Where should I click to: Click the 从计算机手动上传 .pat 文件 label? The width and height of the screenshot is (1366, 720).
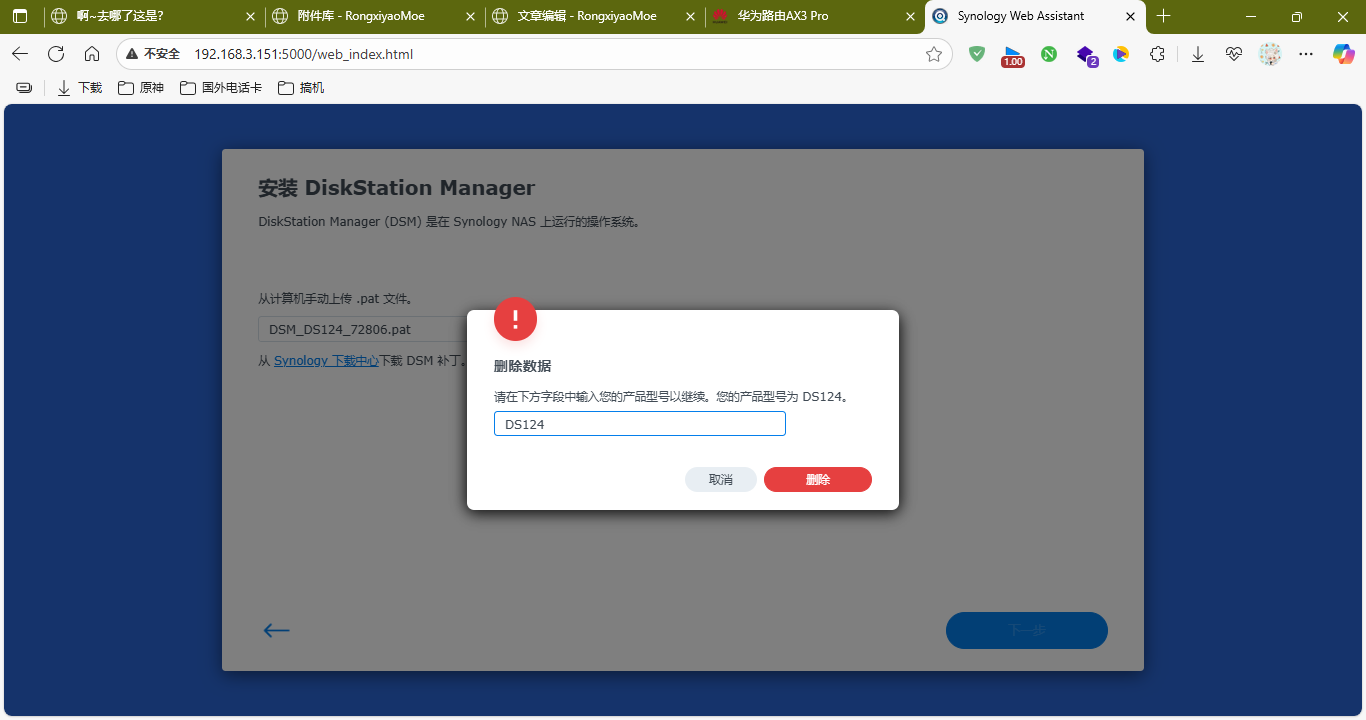pos(335,298)
